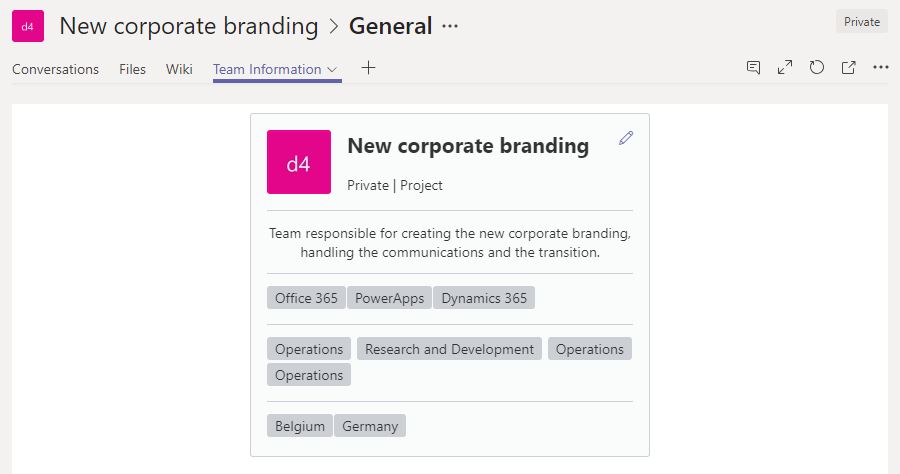Click the Private label button
900x474 pixels.
tap(862, 22)
